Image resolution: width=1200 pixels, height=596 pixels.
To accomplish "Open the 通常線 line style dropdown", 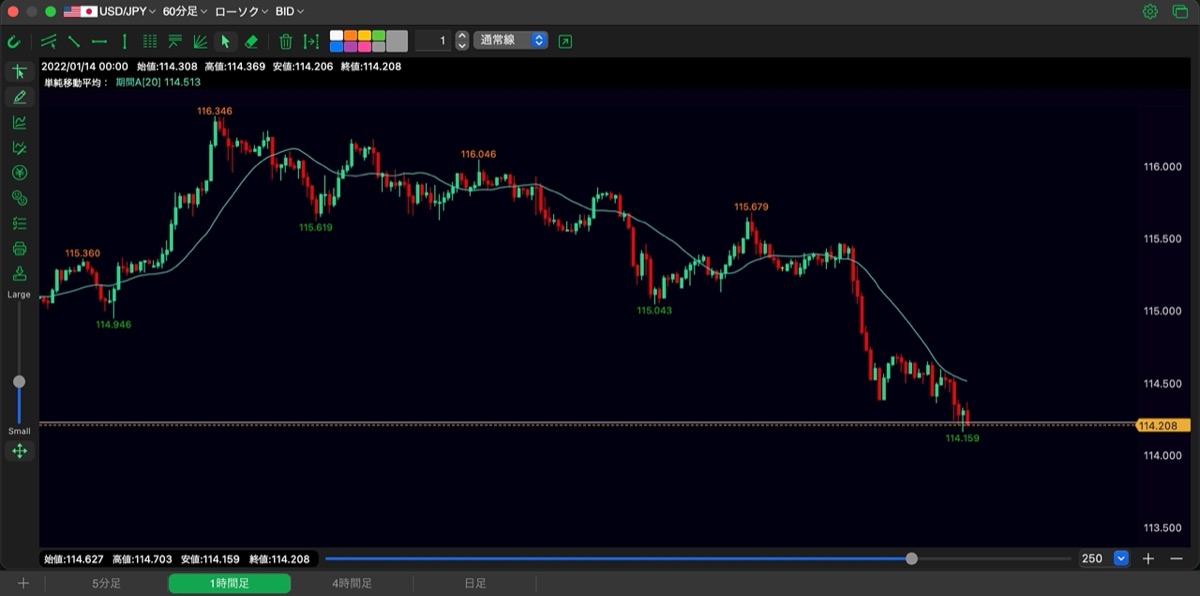I will pos(511,41).
